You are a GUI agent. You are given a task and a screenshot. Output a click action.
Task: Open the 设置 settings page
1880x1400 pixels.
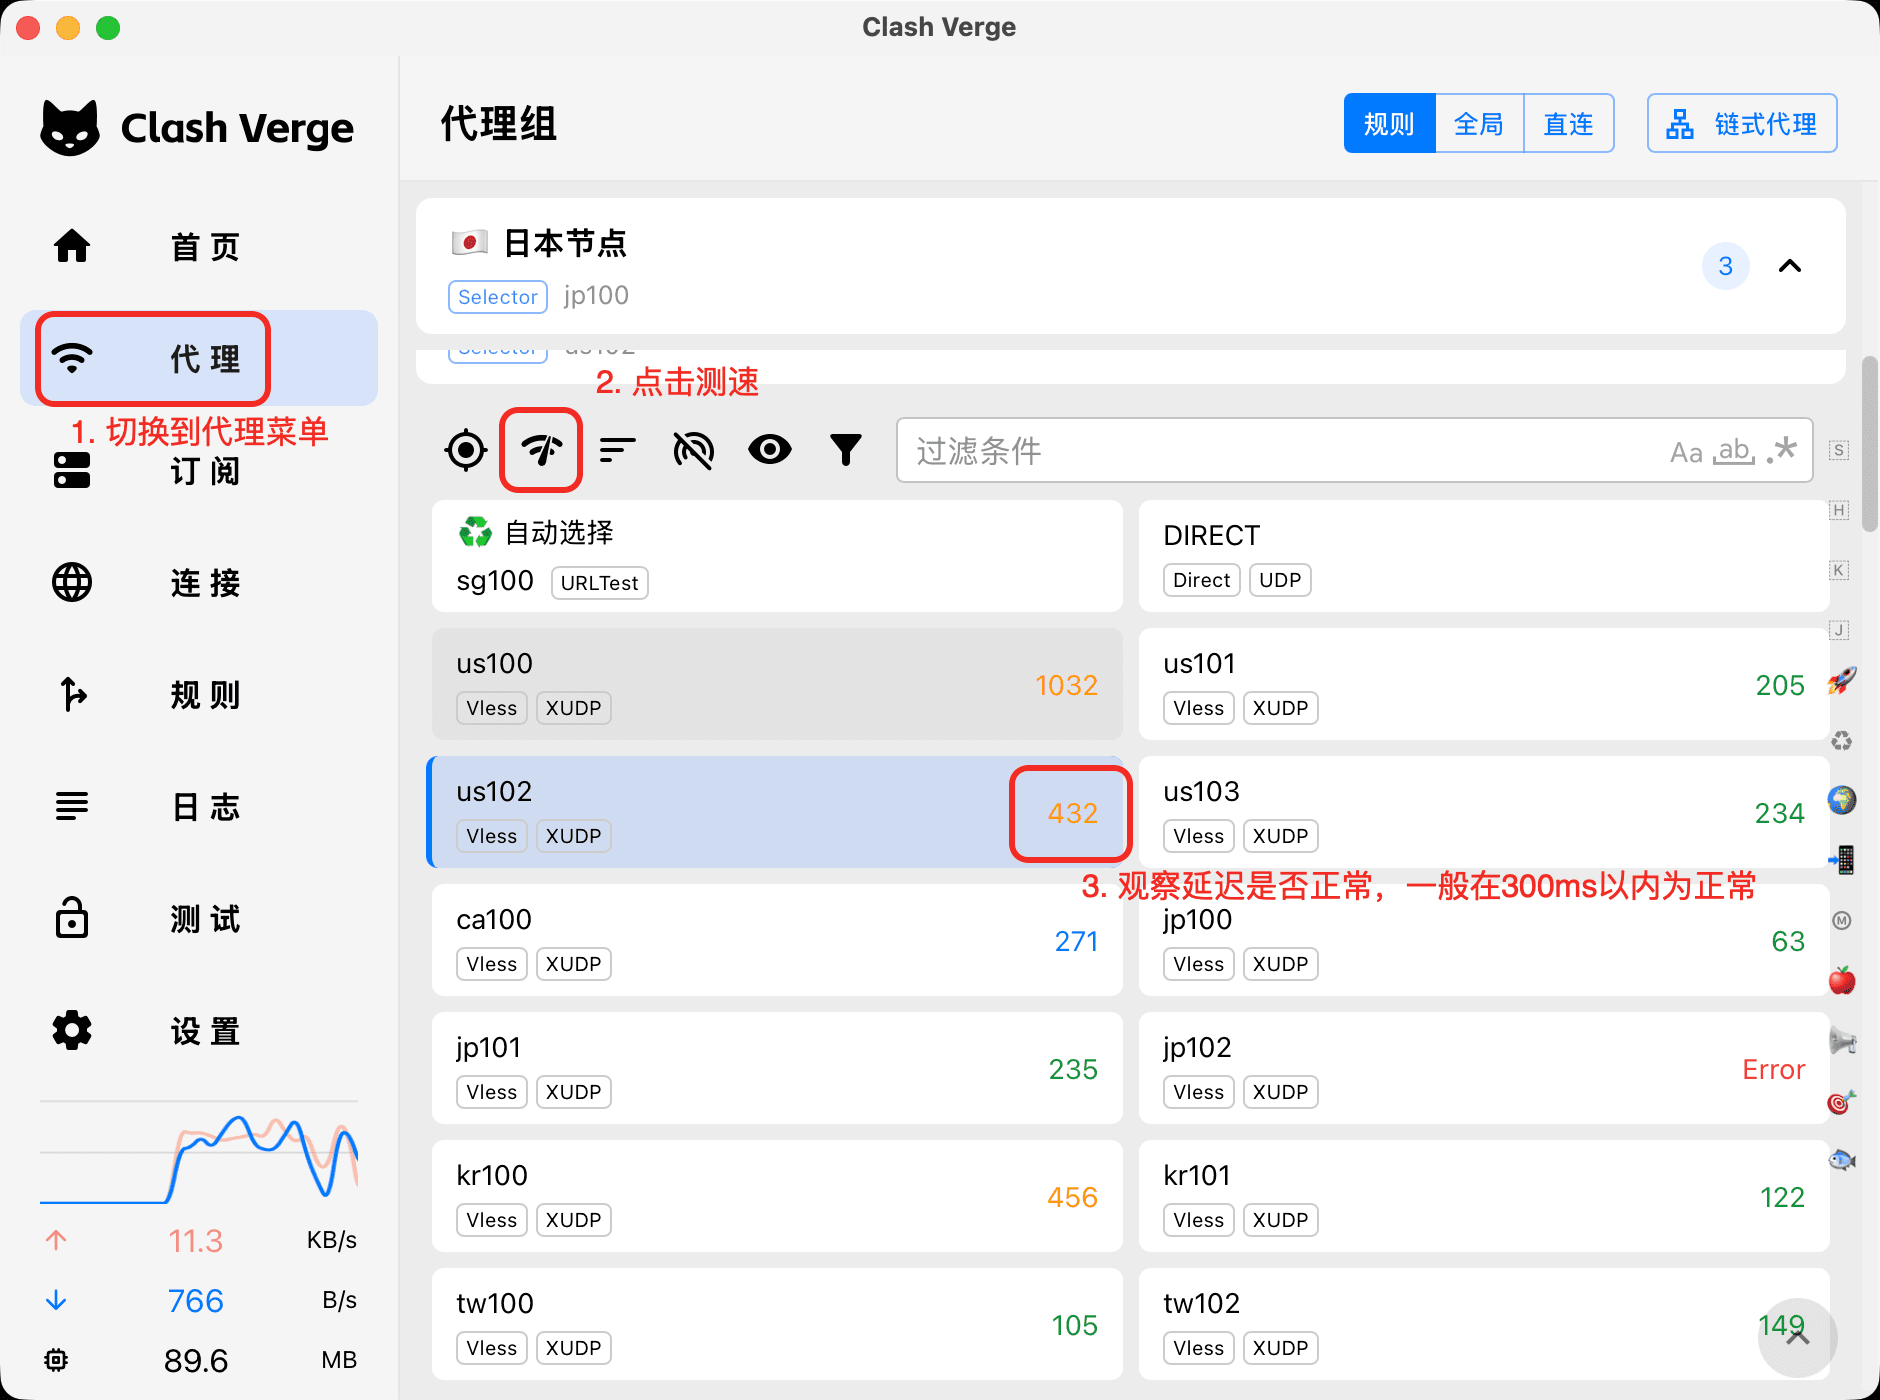[198, 1030]
